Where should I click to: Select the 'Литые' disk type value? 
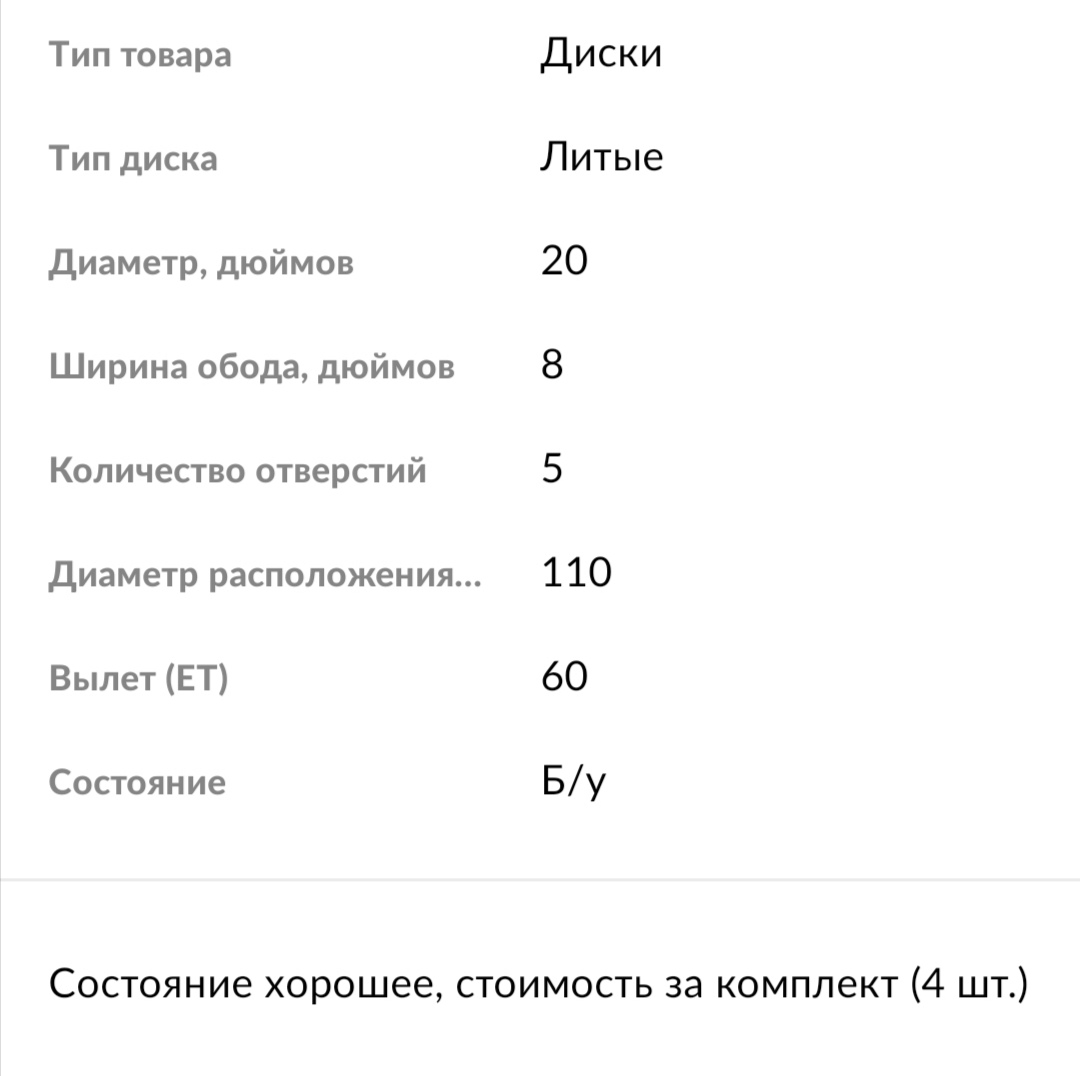[x=601, y=158]
